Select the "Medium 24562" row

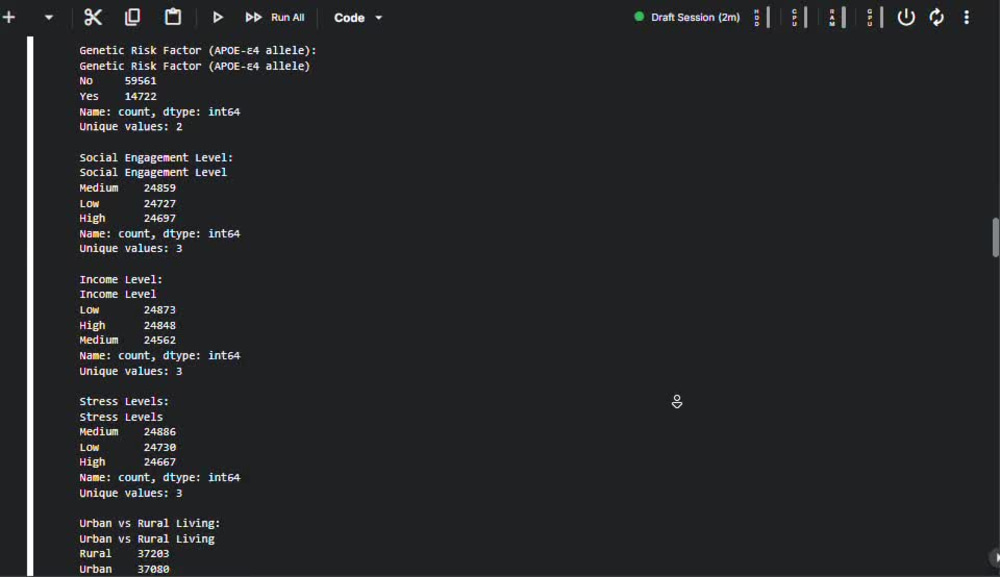pyautogui.click(x=128, y=340)
